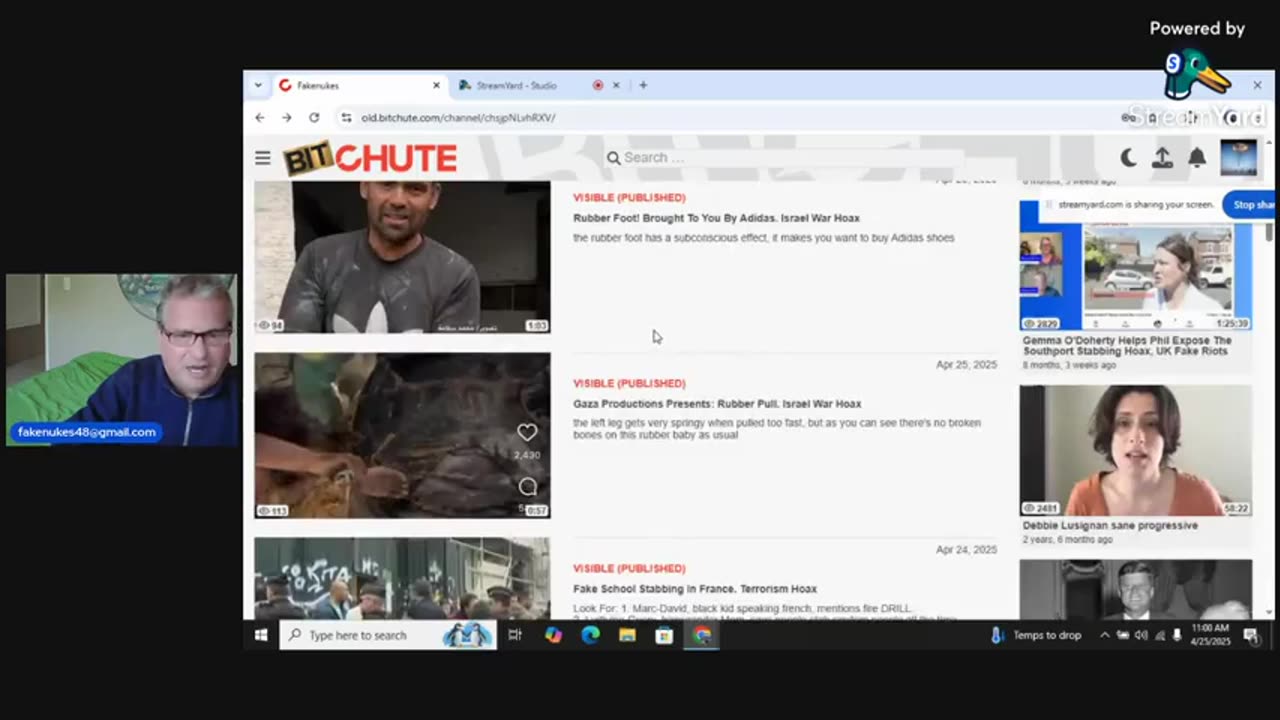Click the BitChute logo
This screenshot has height=720, width=1280.
tap(370, 158)
